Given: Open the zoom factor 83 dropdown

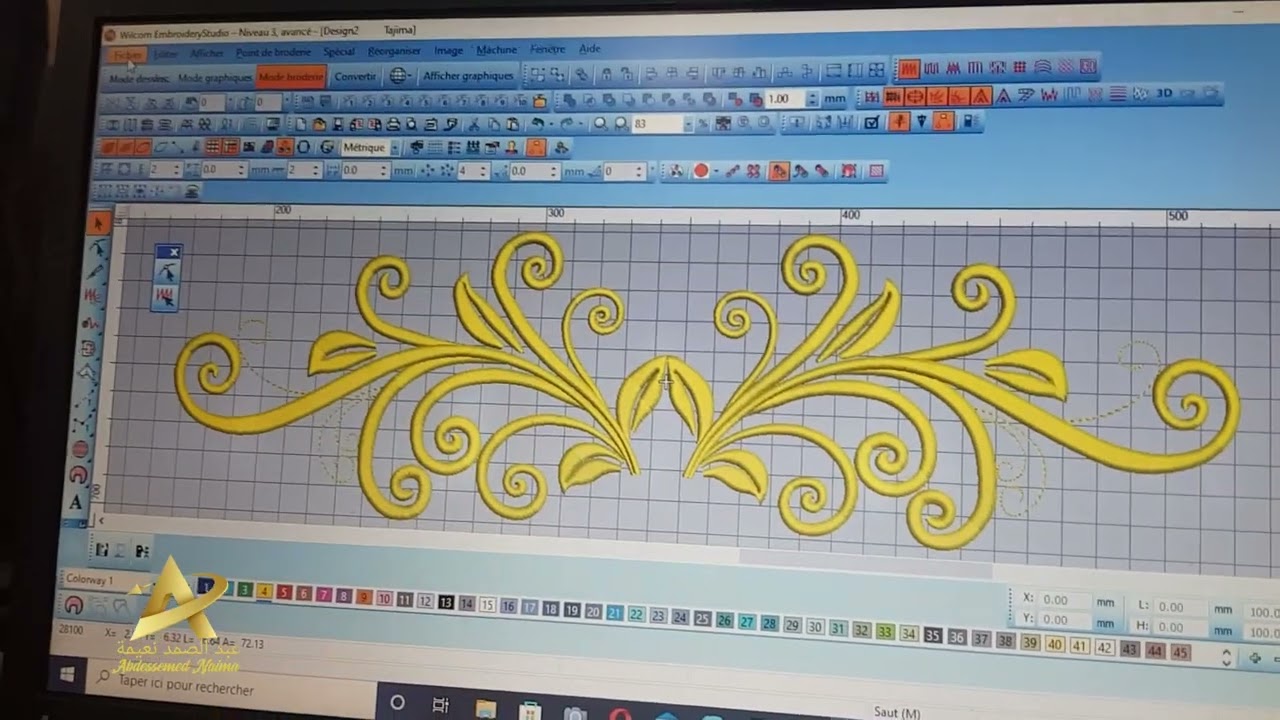Looking at the screenshot, I should pos(688,125).
